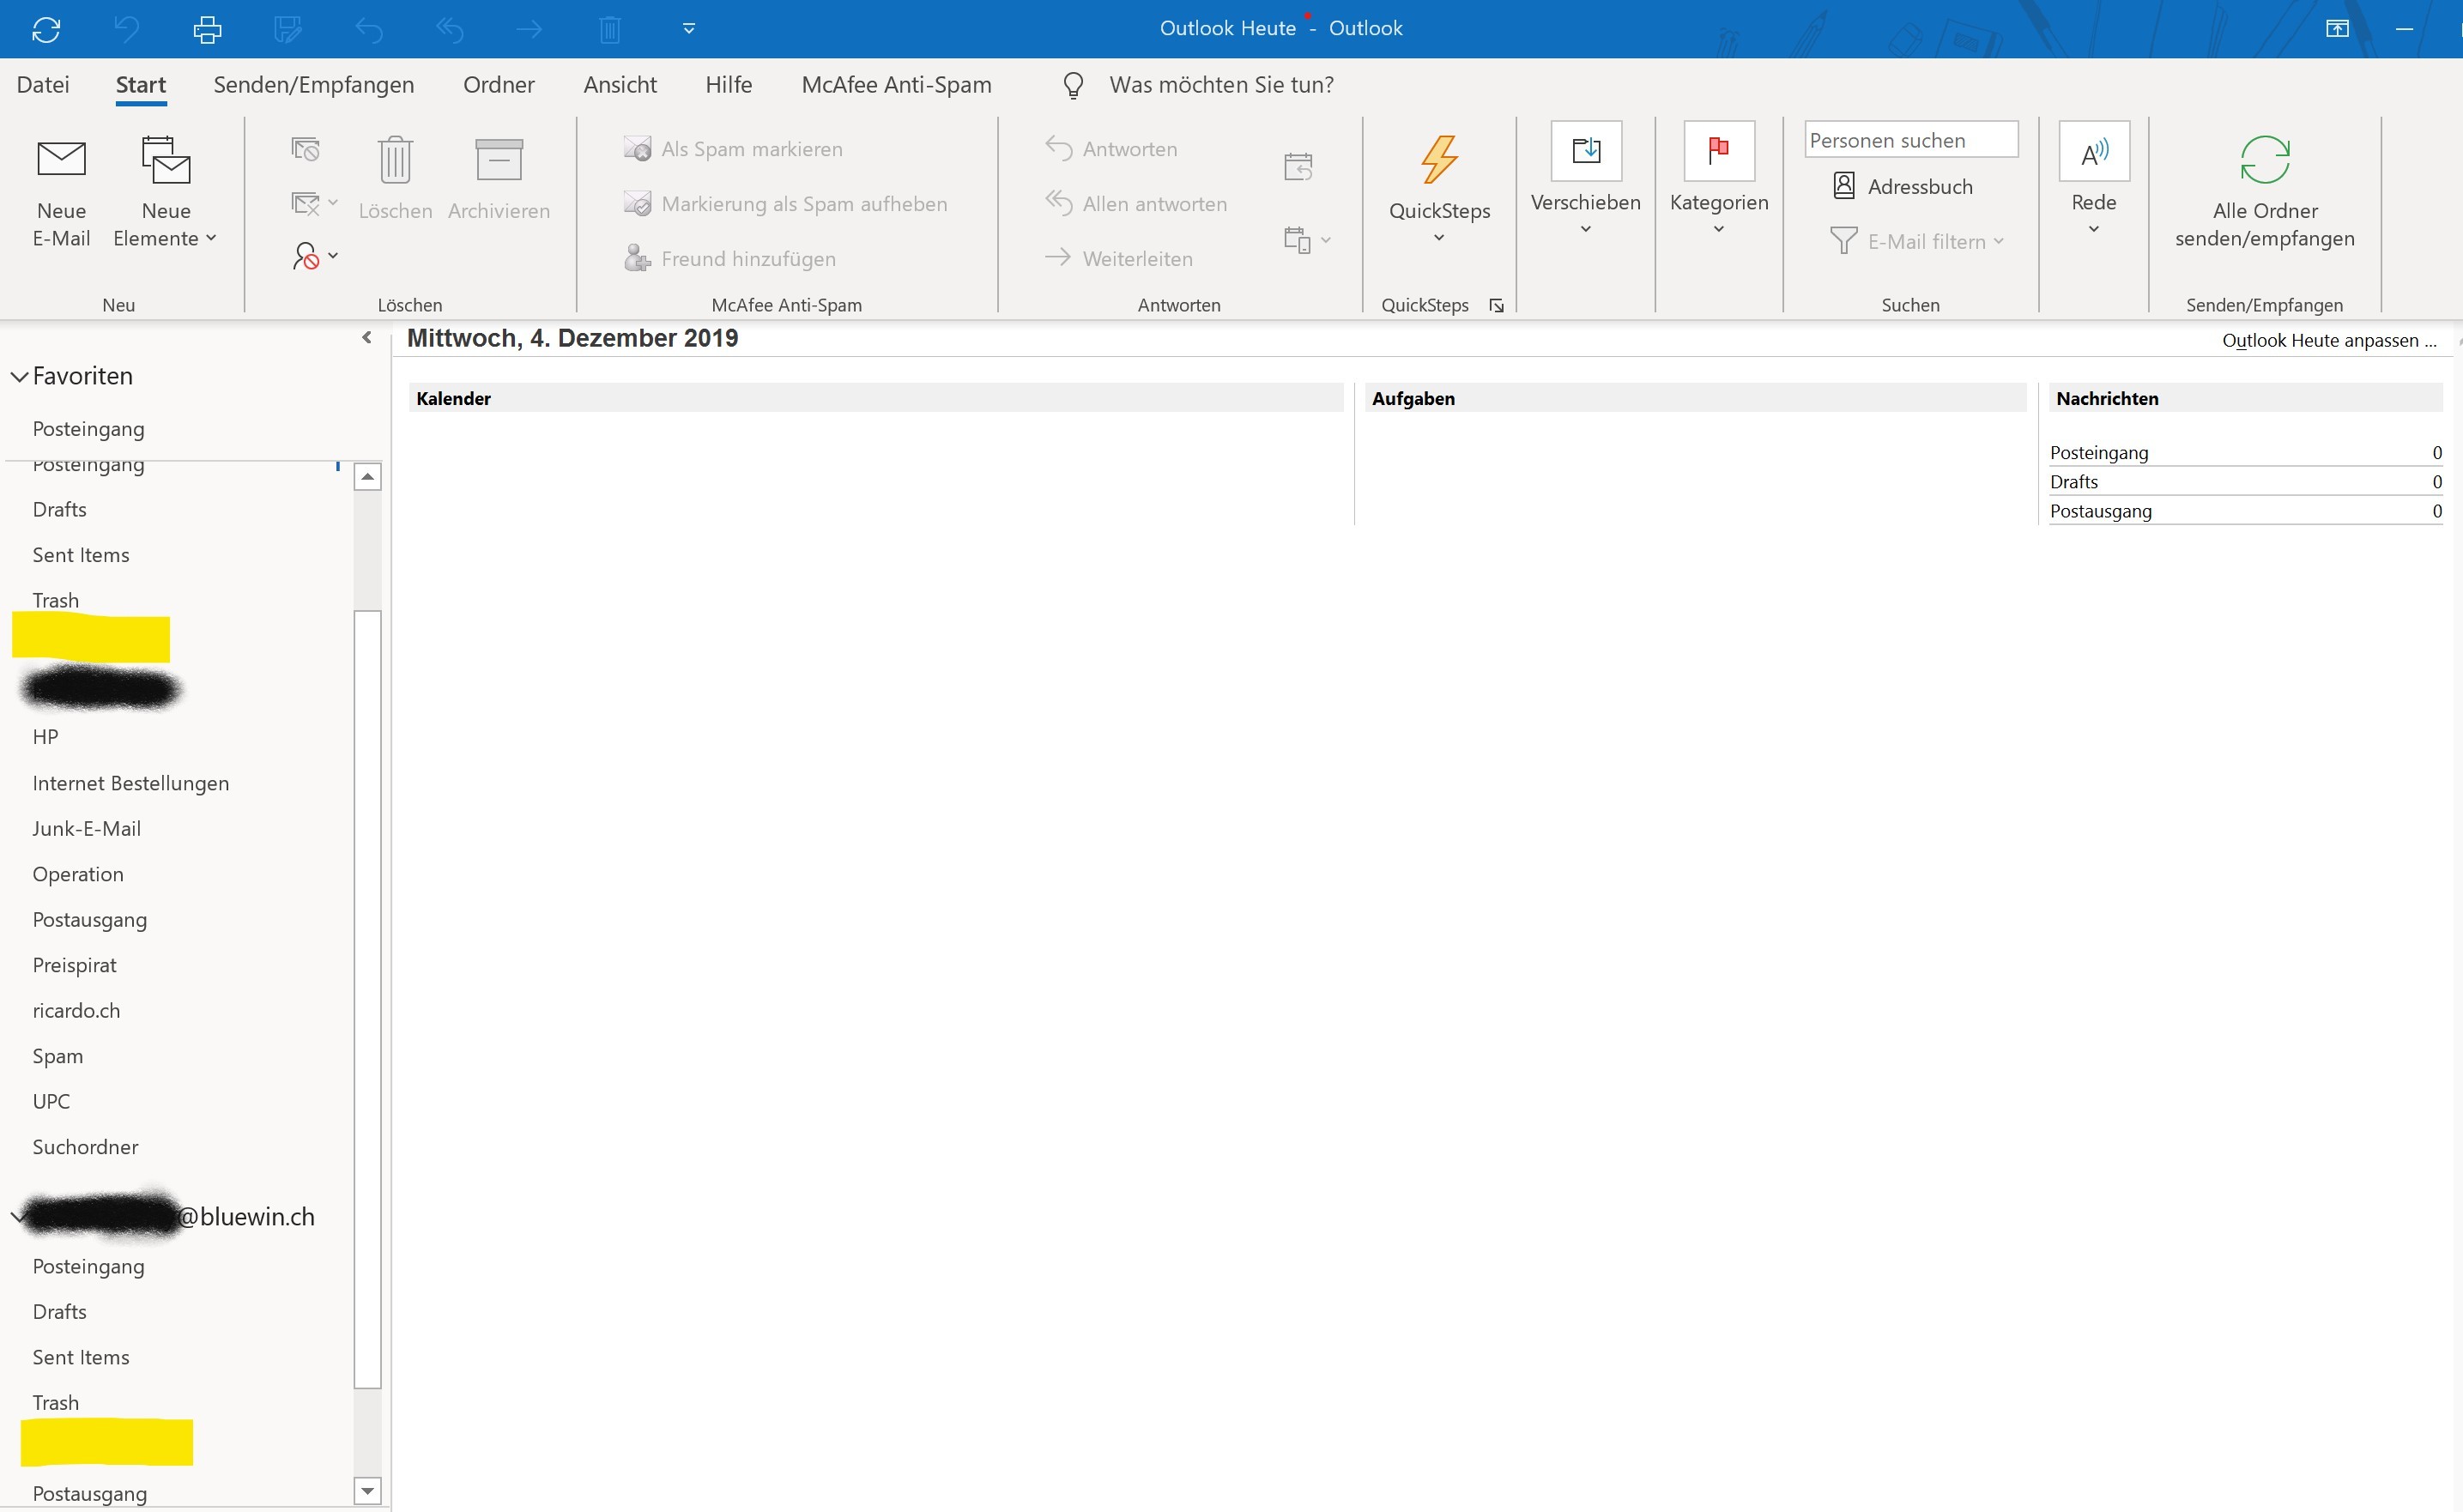Screen dimensions: 2463x1512
Task: Open the Adressbuch
Action: 1902,186
